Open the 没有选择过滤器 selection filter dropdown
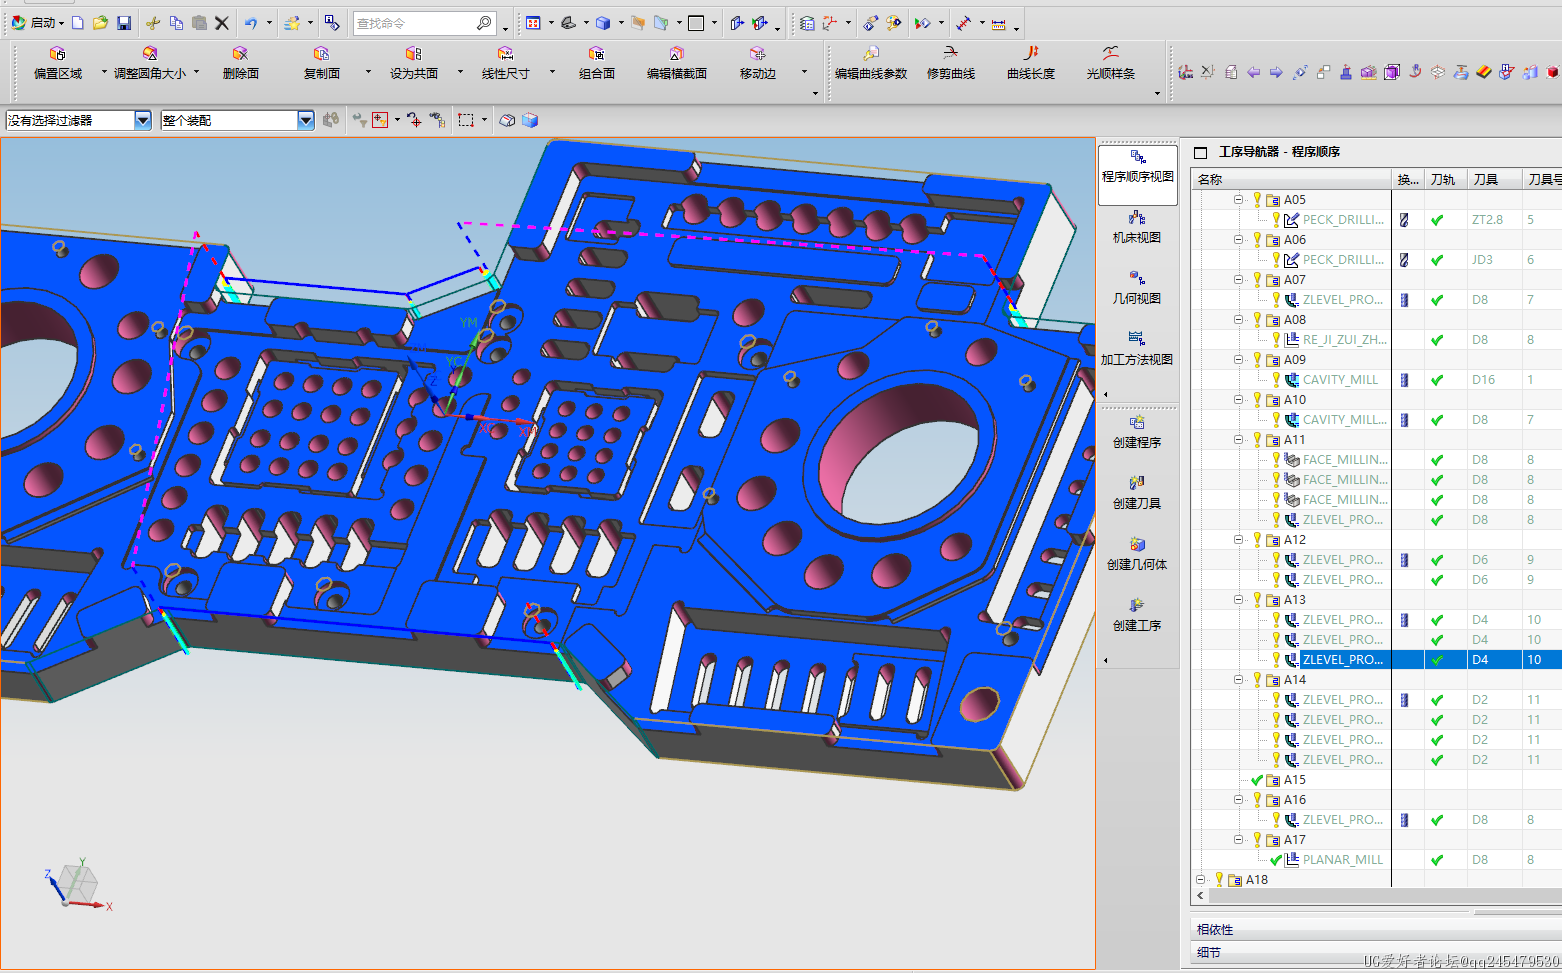 [x=143, y=120]
